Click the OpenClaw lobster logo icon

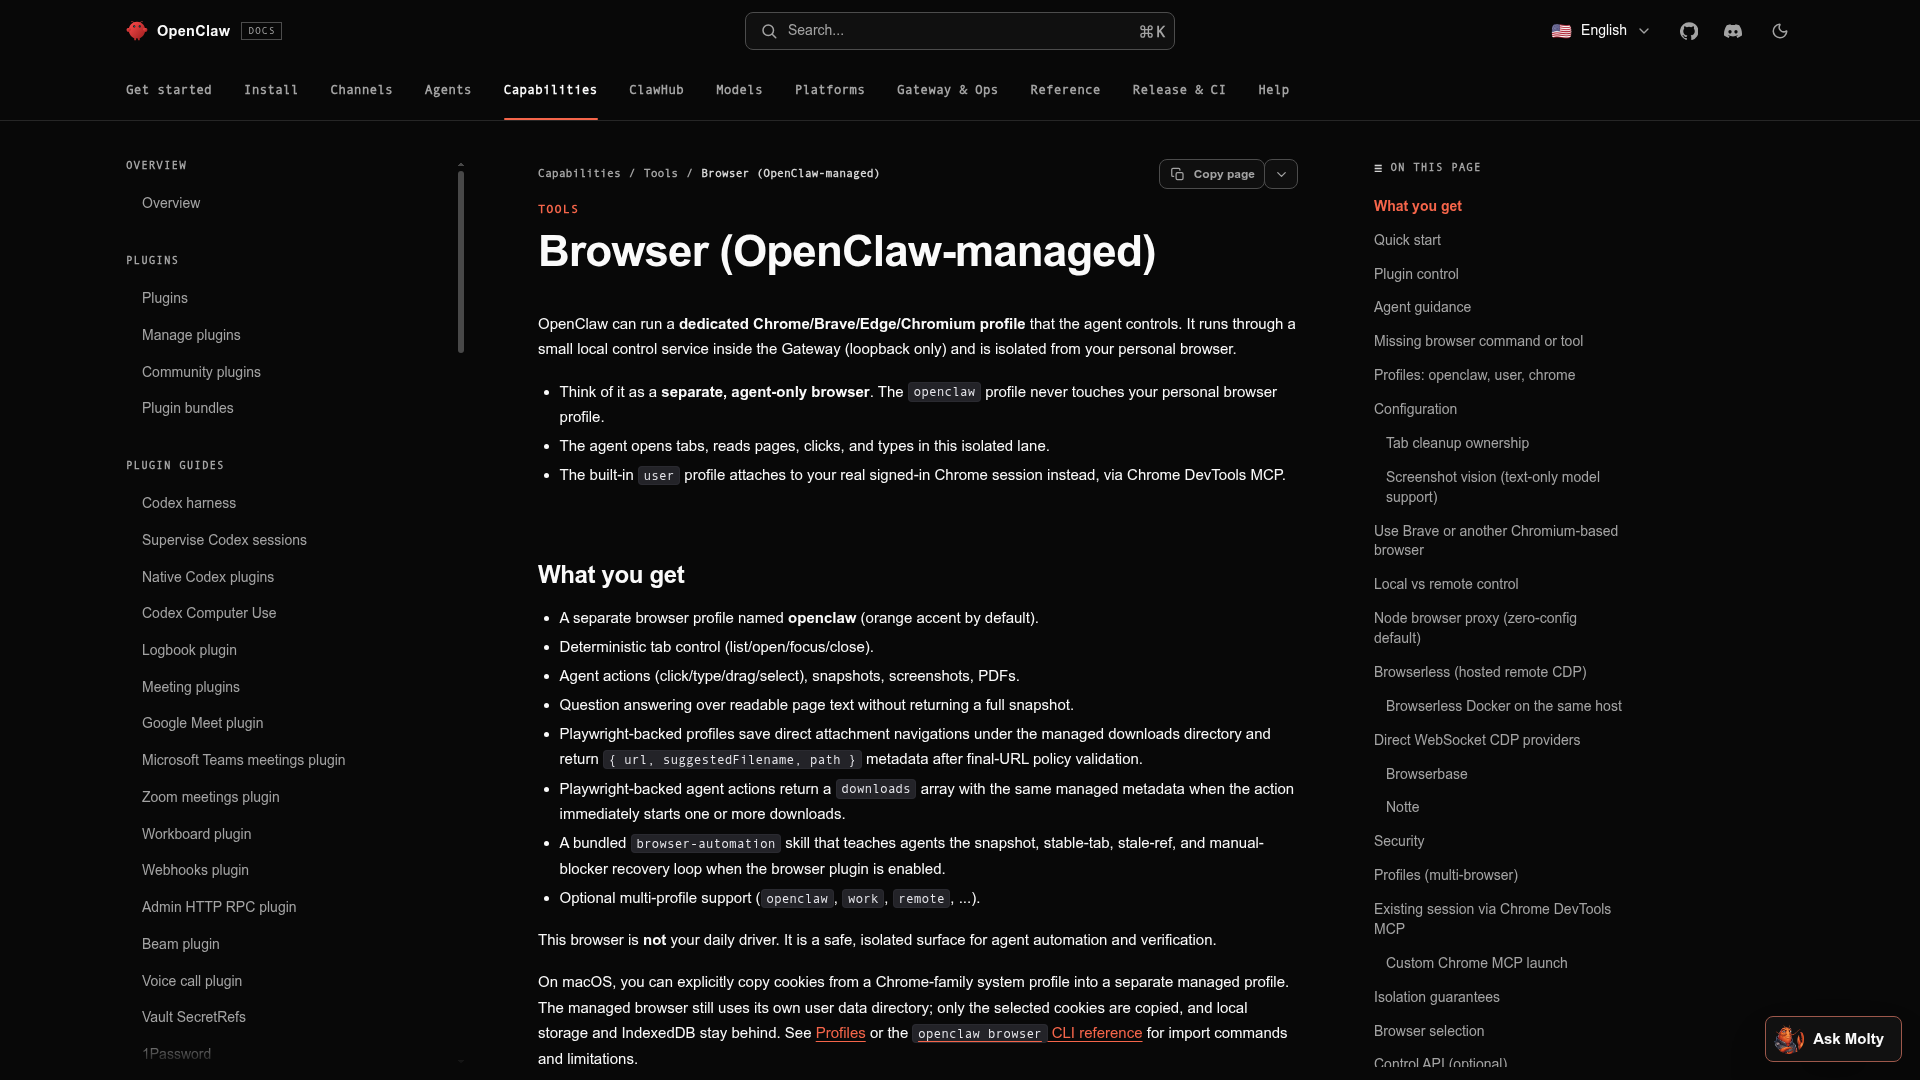click(x=137, y=31)
